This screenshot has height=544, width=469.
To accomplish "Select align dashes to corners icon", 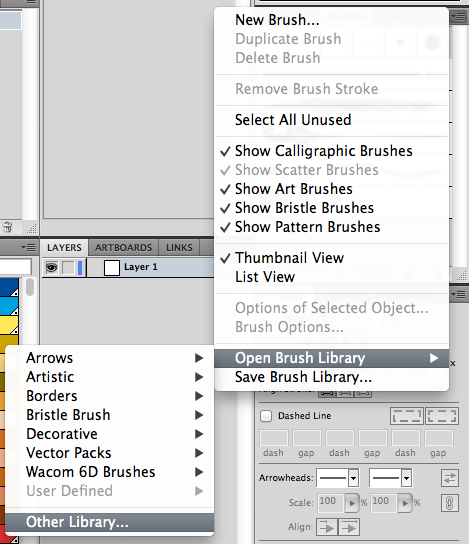I will coord(442,416).
